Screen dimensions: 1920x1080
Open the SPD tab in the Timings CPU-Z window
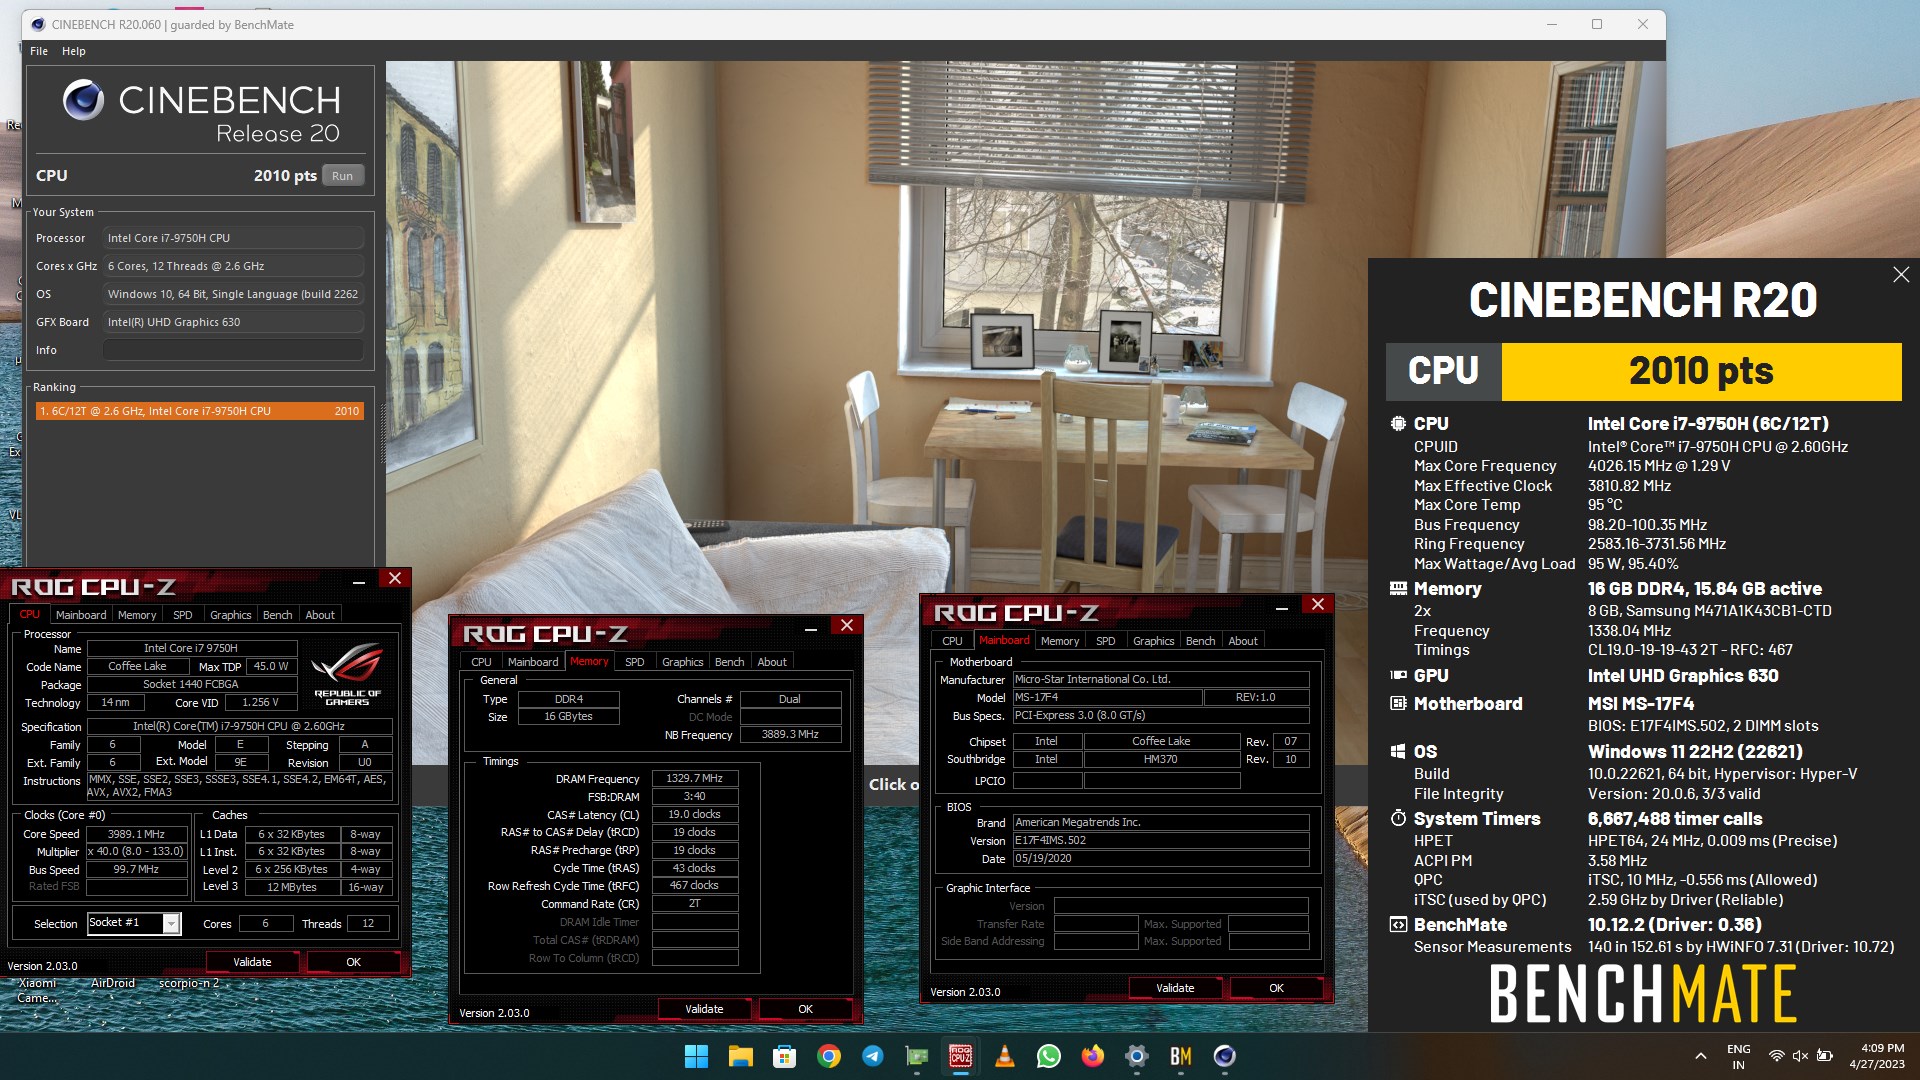pos(635,662)
